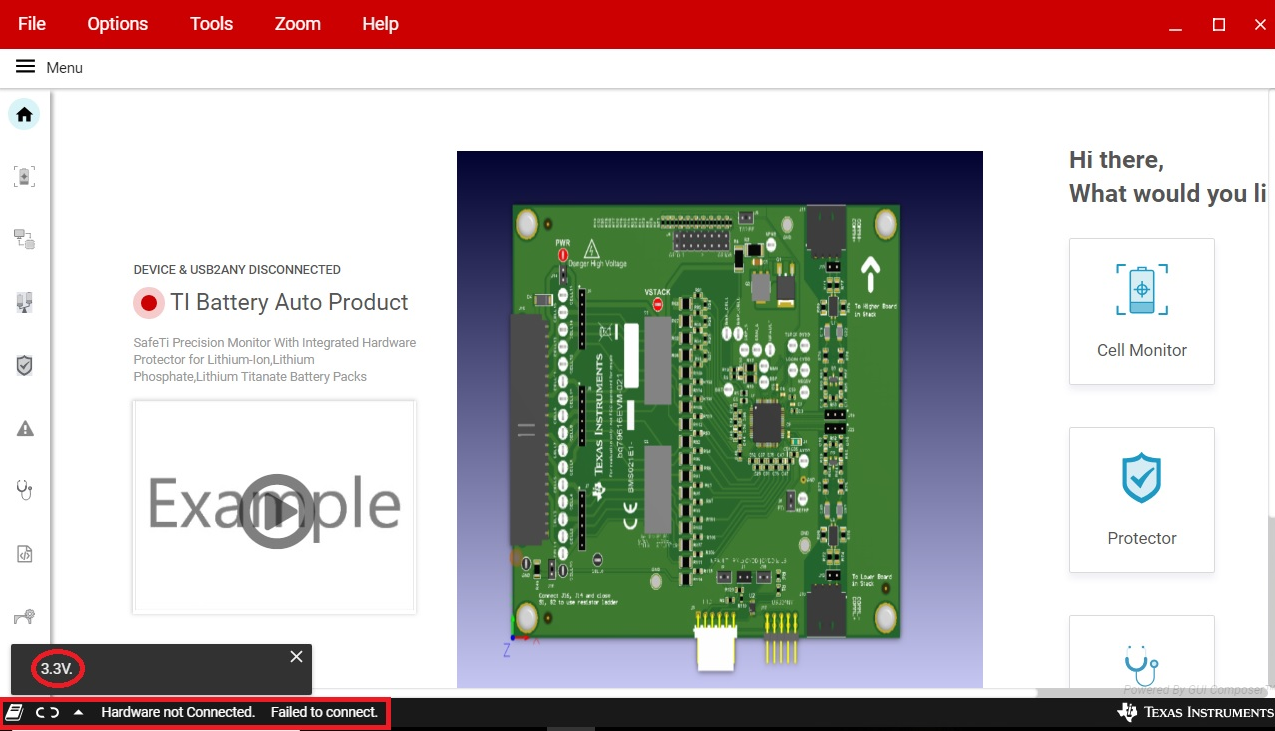The width and height of the screenshot is (1275, 731).
Task: Click the red connection status dot
Action: [x=149, y=302]
